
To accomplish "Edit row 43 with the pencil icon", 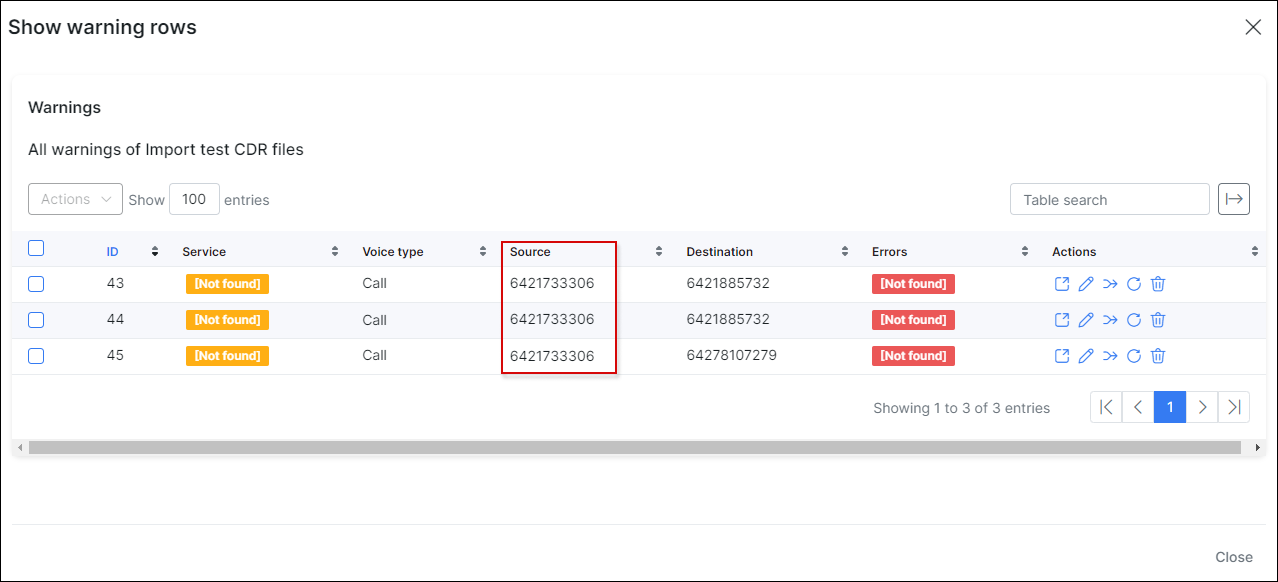I will (1086, 284).
